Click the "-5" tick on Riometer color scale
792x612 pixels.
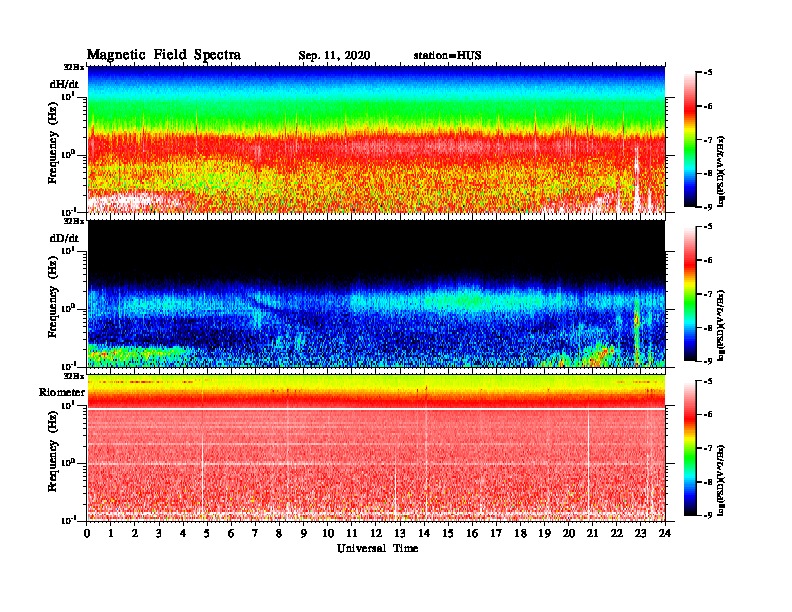click(x=707, y=381)
